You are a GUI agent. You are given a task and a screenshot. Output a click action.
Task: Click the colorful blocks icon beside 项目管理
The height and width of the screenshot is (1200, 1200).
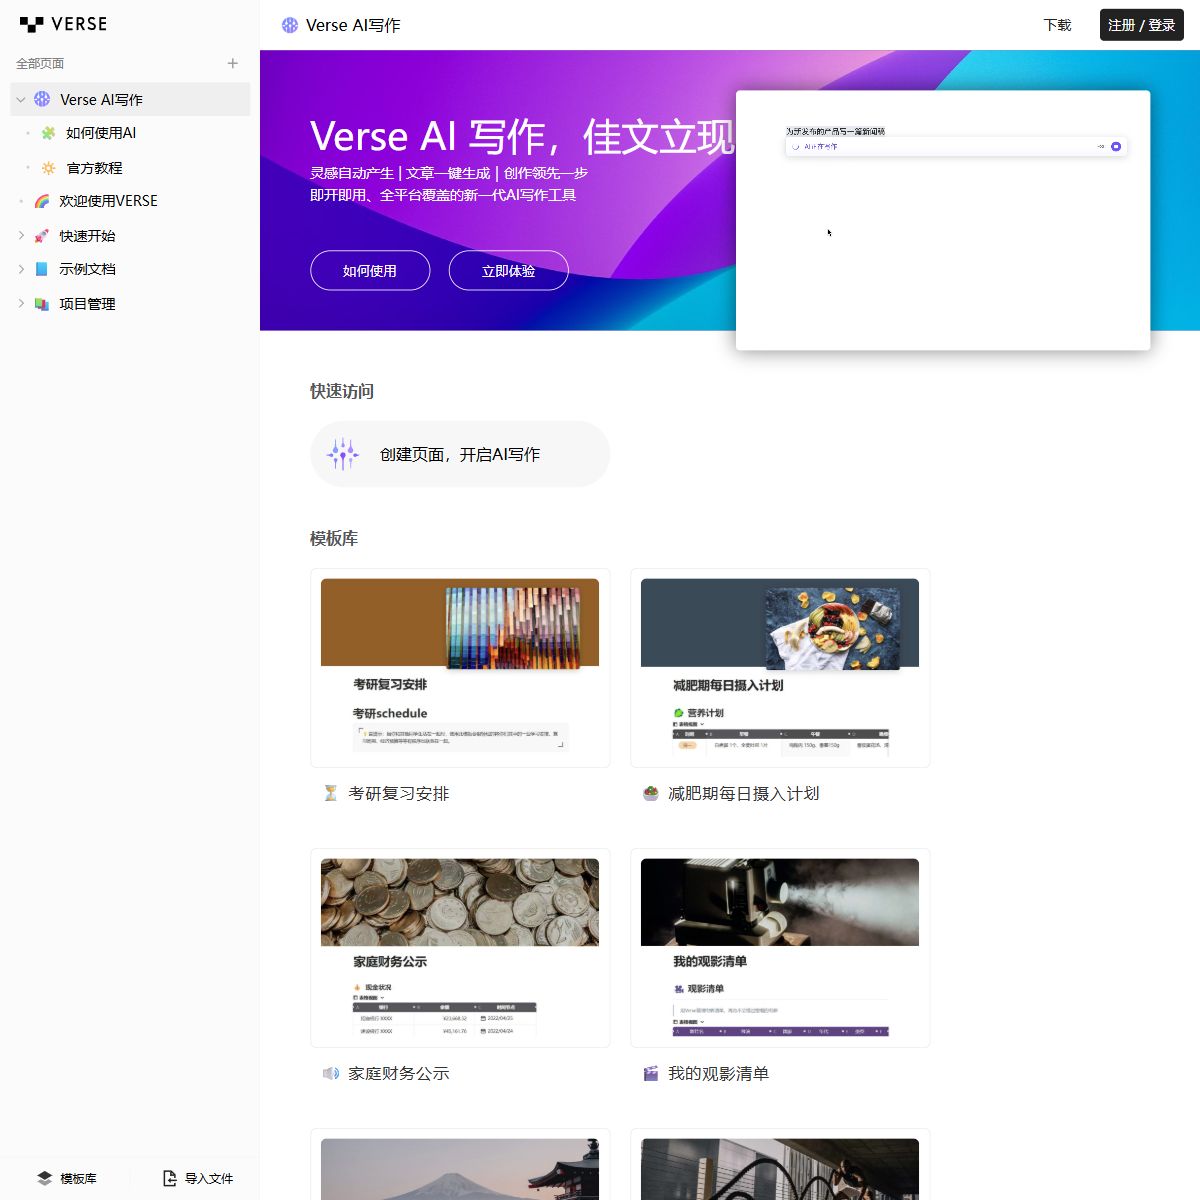42,304
